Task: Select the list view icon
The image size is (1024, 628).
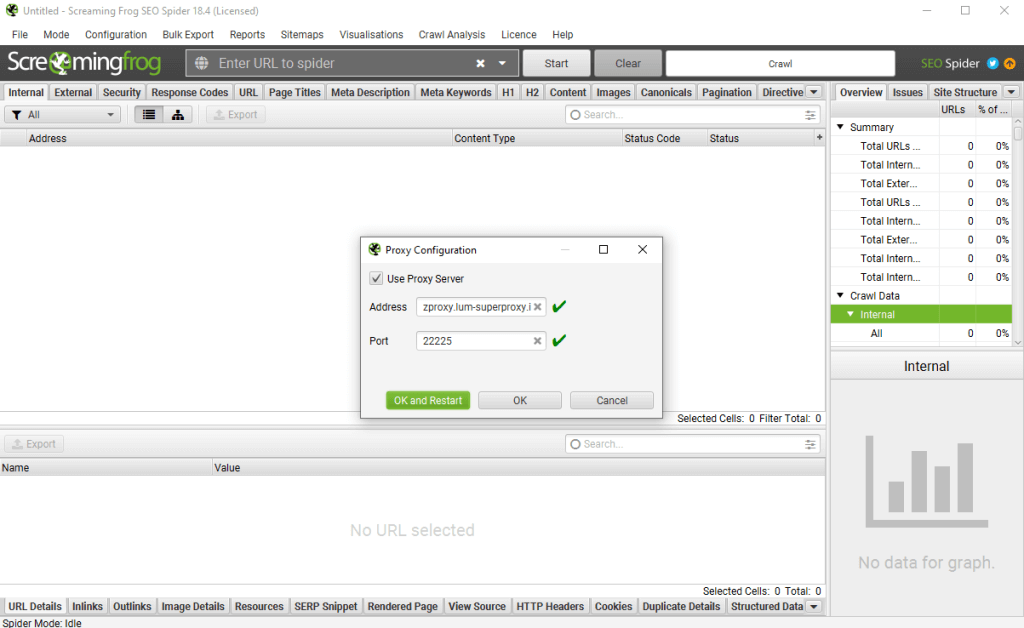Action: (149, 115)
